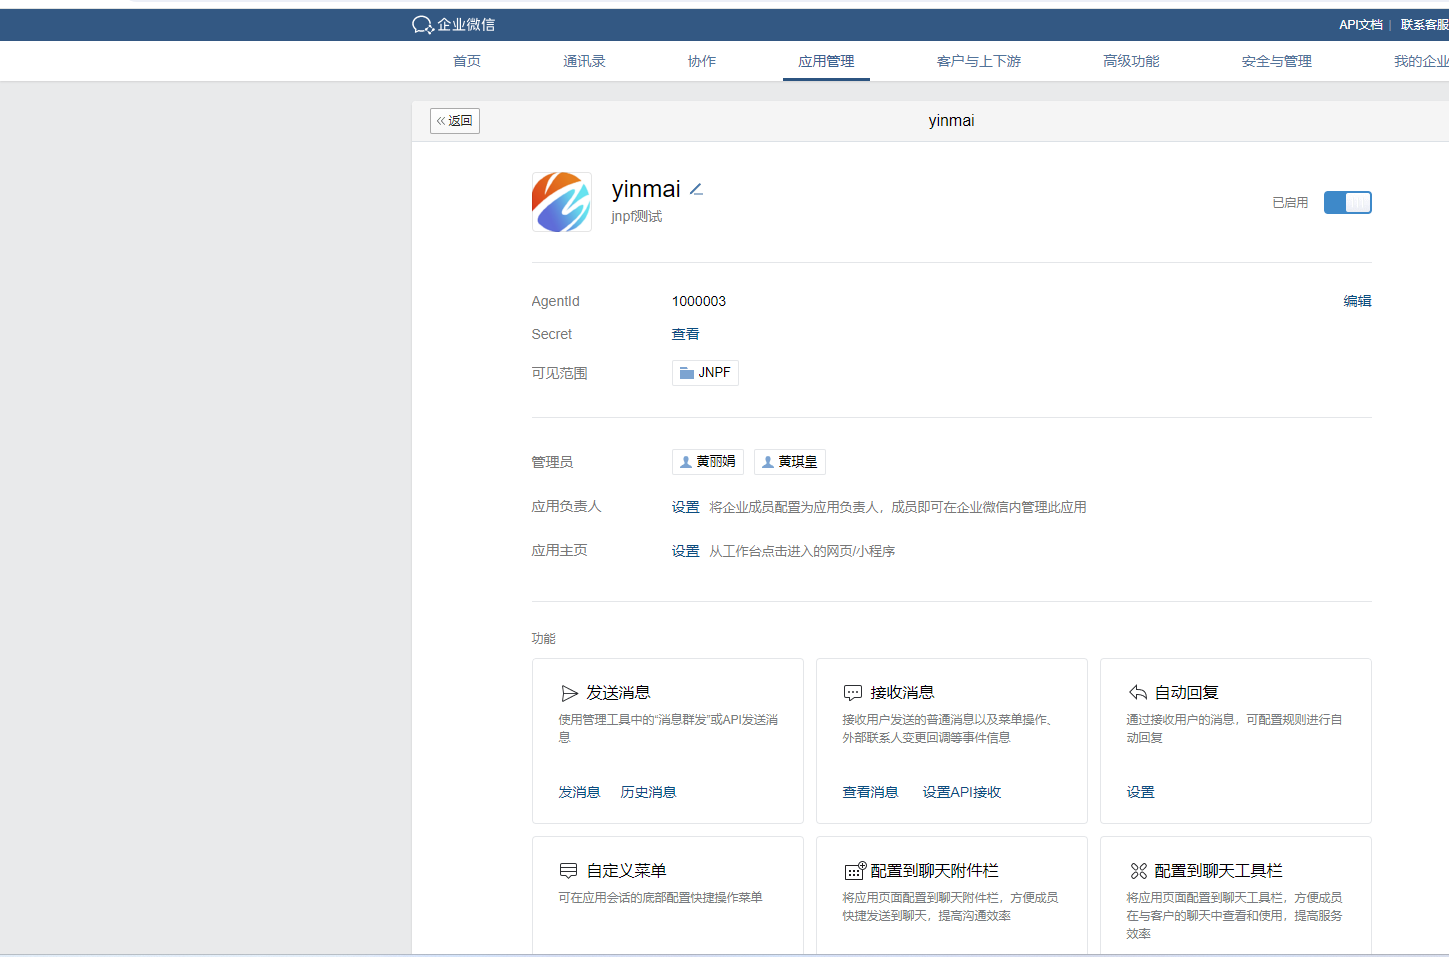Click the 编辑 link on the right
The height and width of the screenshot is (957, 1449).
(1357, 301)
